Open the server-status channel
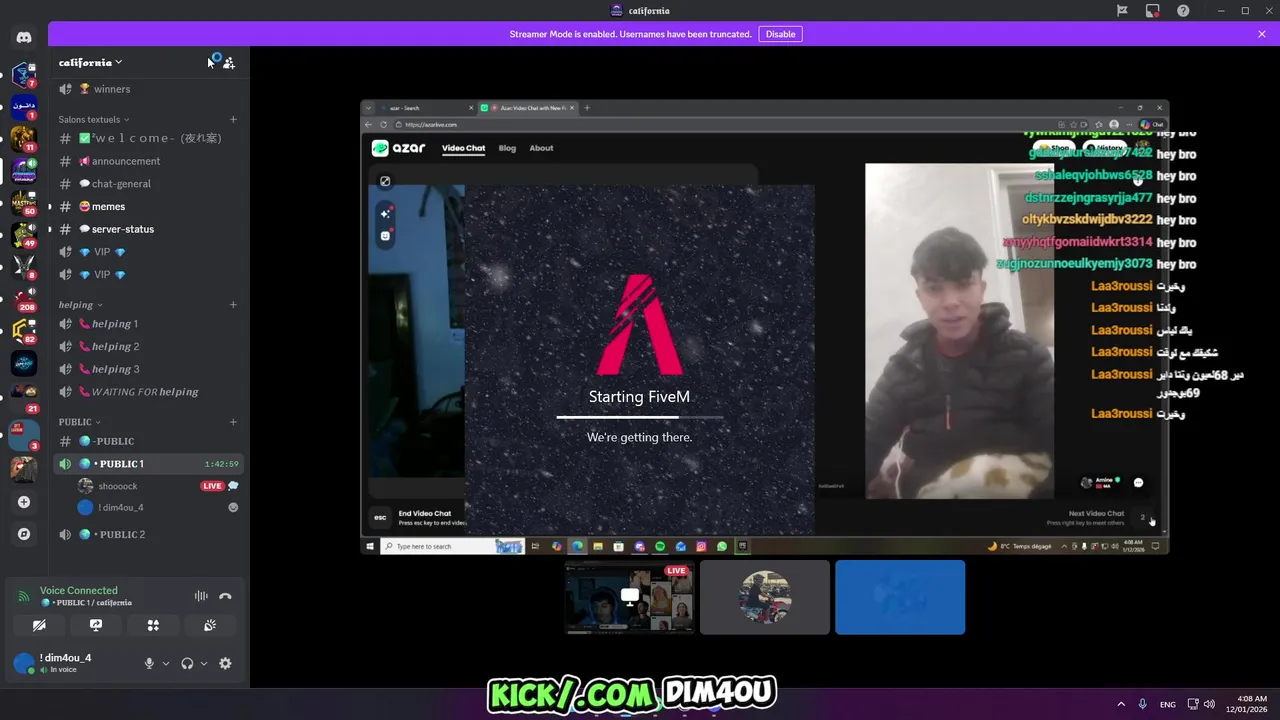Viewport: 1280px width, 720px height. pyautogui.click(x=148, y=229)
